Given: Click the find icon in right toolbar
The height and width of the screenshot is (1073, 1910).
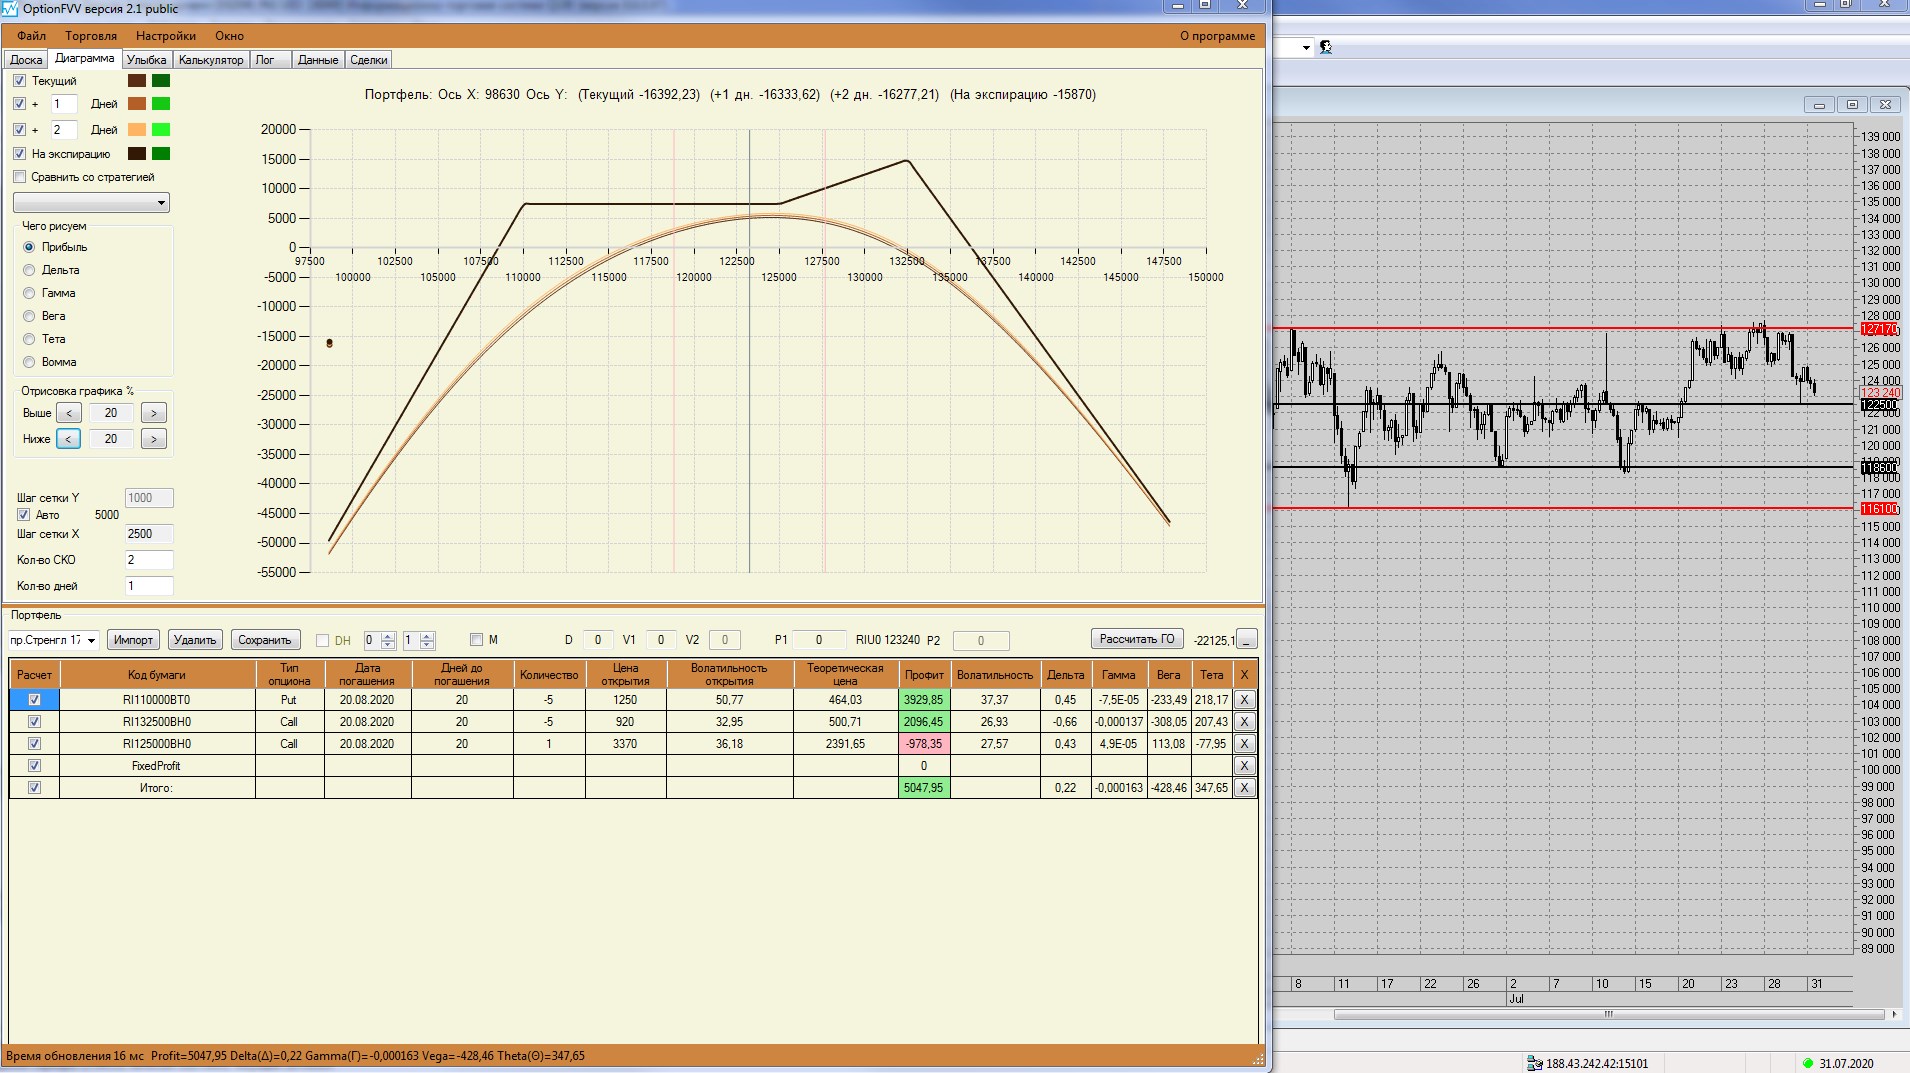Looking at the screenshot, I should click(x=1326, y=47).
